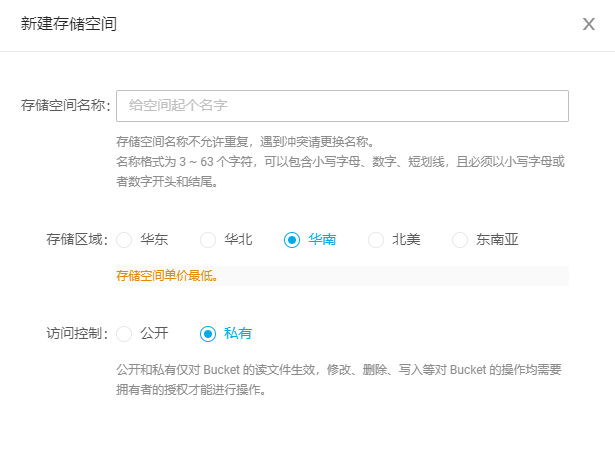
Task: Click the 新建存储空间 dialog title
Action: pos(69,24)
